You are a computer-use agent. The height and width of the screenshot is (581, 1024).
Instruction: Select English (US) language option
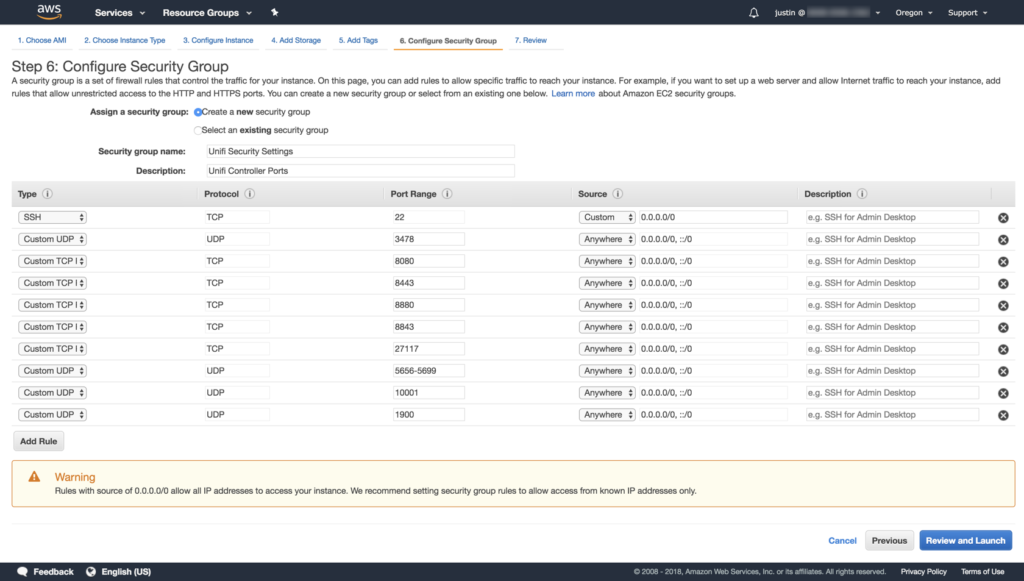126,572
